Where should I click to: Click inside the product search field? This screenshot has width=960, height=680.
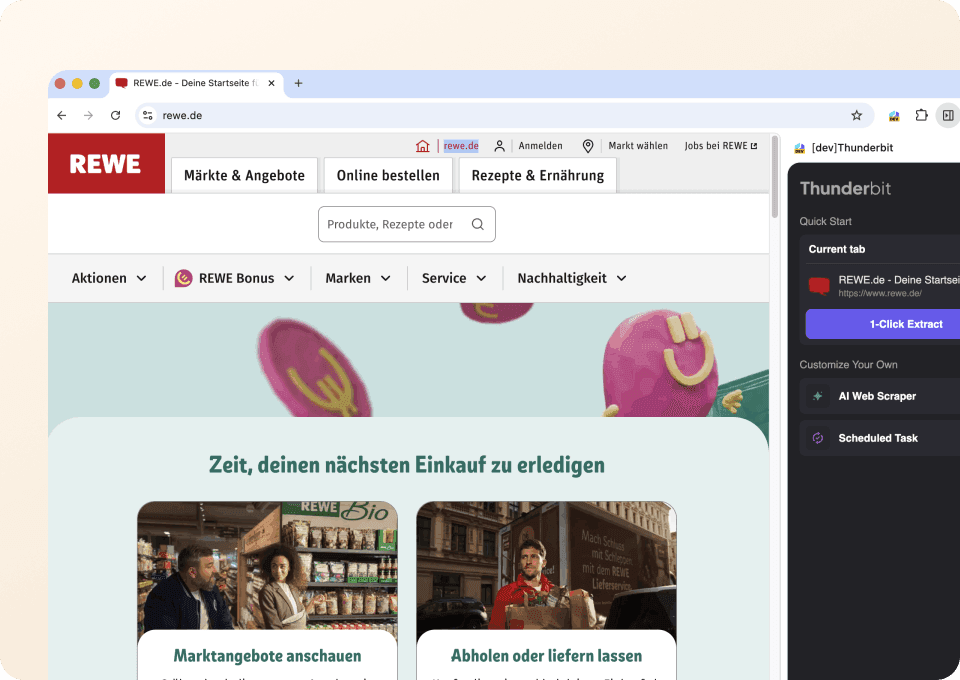pyautogui.click(x=390, y=224)
